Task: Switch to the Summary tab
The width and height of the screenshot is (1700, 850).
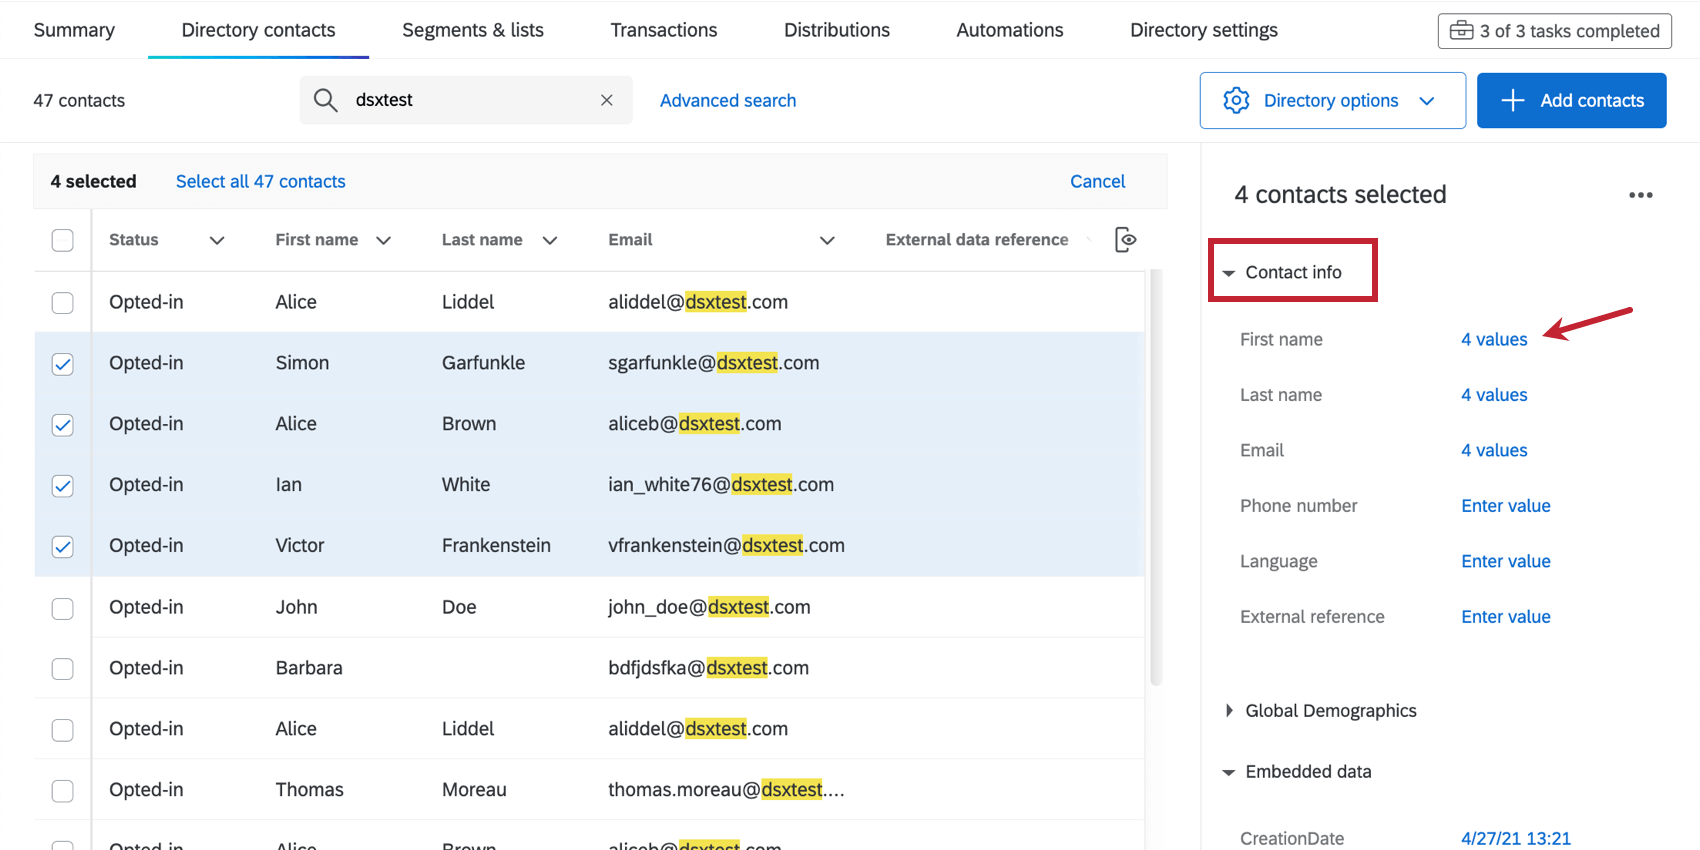Action: (x=74, y=30)
